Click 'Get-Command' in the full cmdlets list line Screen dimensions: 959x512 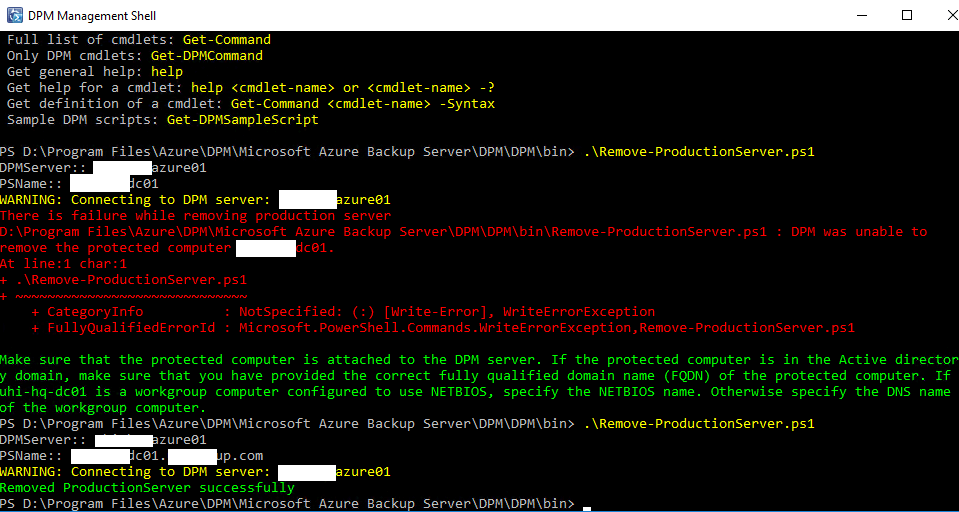(226, 40)
